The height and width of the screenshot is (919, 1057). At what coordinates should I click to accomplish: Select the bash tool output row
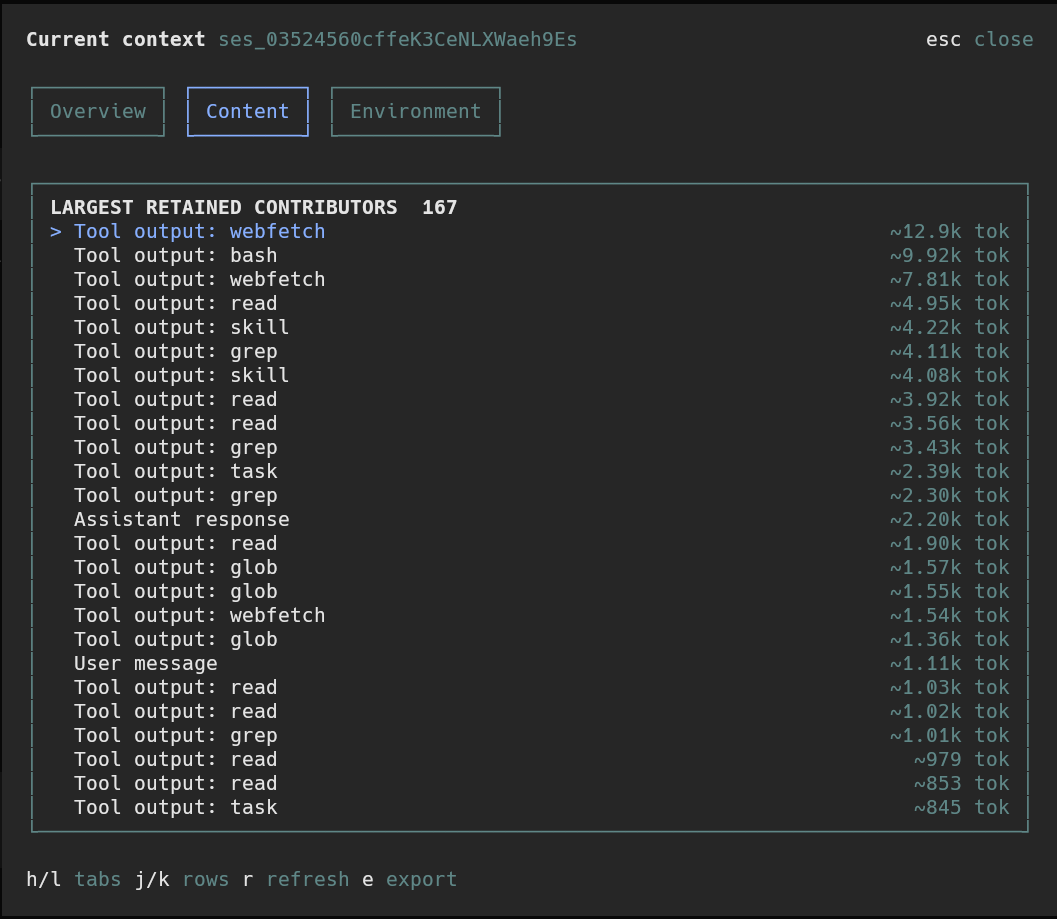530,256
